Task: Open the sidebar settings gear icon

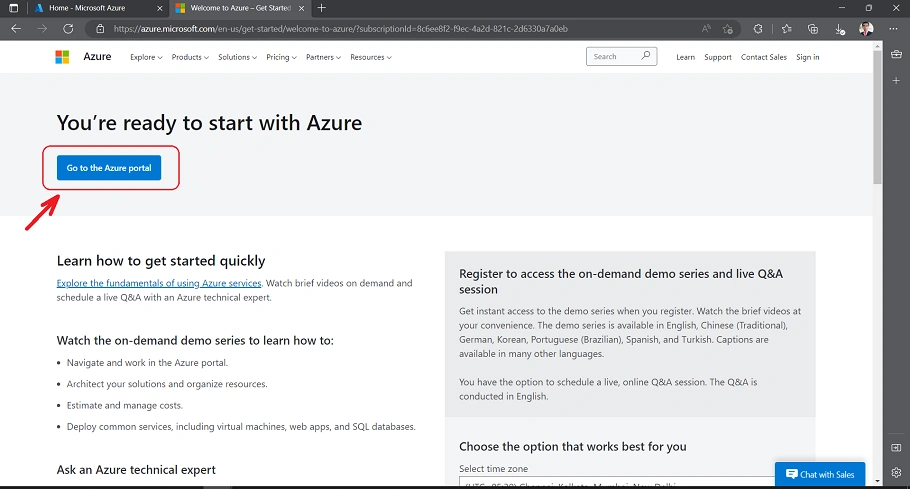Action: click(896, 472)
